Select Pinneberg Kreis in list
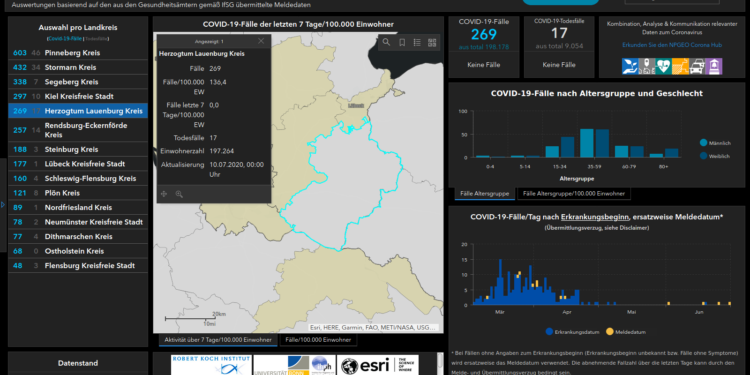Viewport: 750px width, 375px height. click(x=78, y=53)
